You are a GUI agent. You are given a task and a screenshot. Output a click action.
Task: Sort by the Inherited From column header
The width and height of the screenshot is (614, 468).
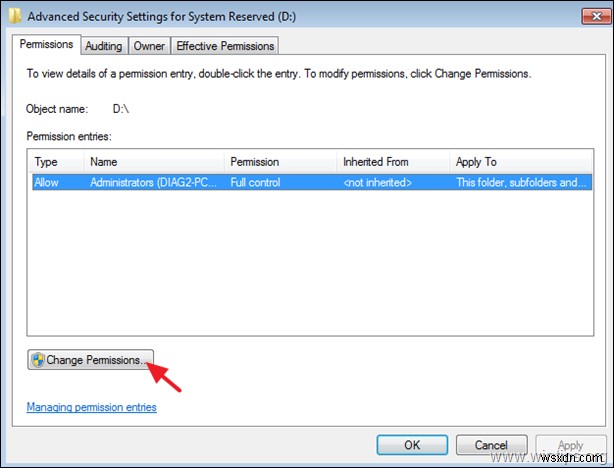pyautogui.click(x=392, y=161)
